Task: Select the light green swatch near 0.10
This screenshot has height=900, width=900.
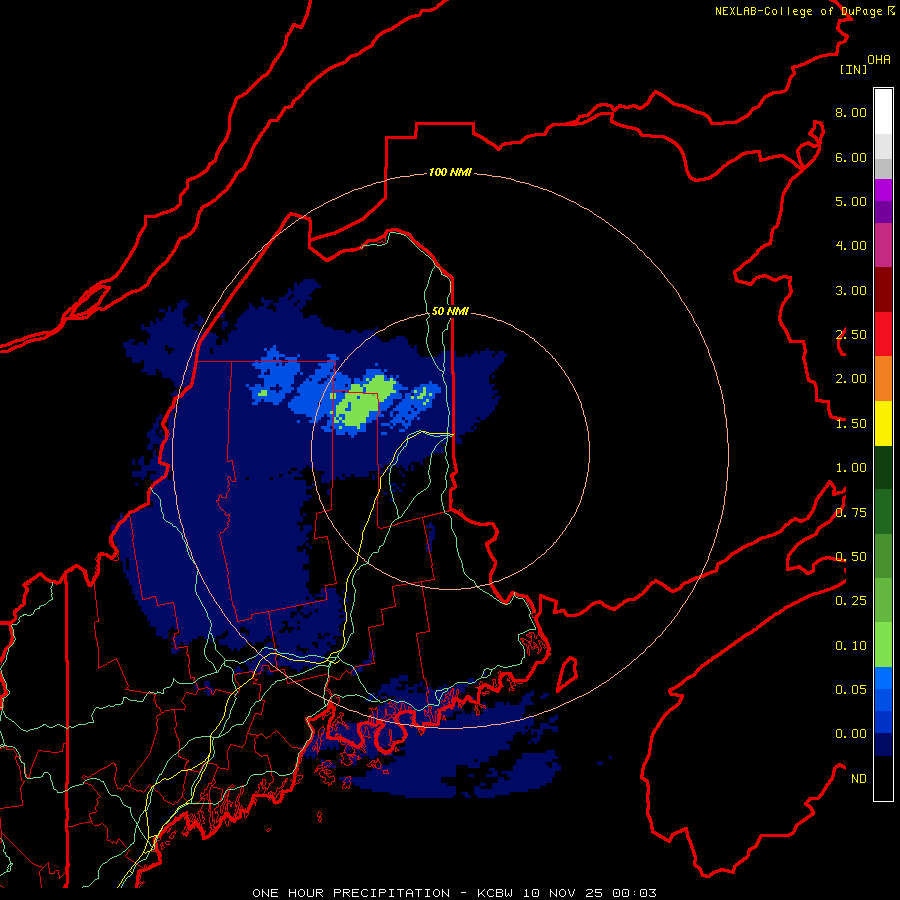Action: pos(883,645)
